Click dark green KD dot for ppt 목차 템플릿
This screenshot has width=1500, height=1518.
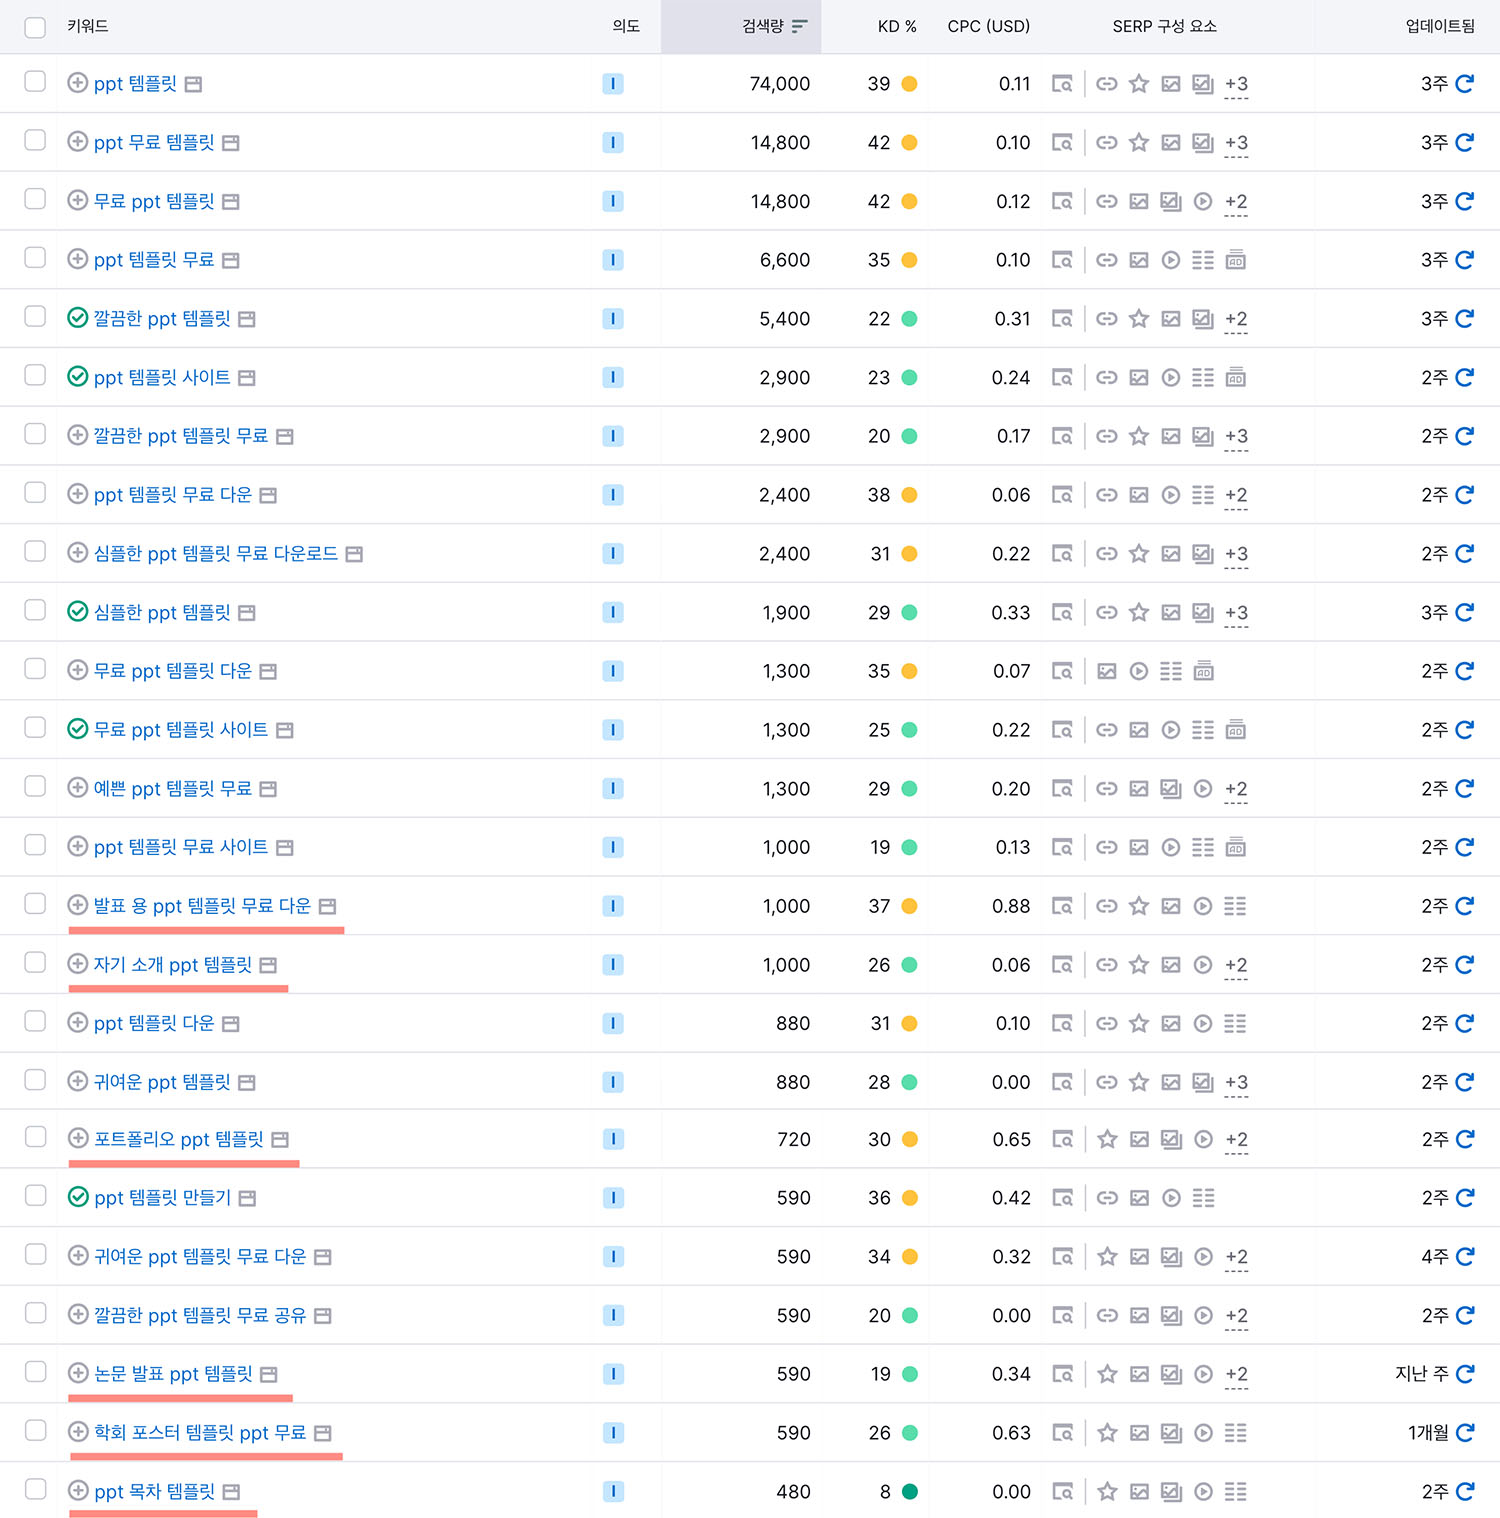tap(909, 1492)
